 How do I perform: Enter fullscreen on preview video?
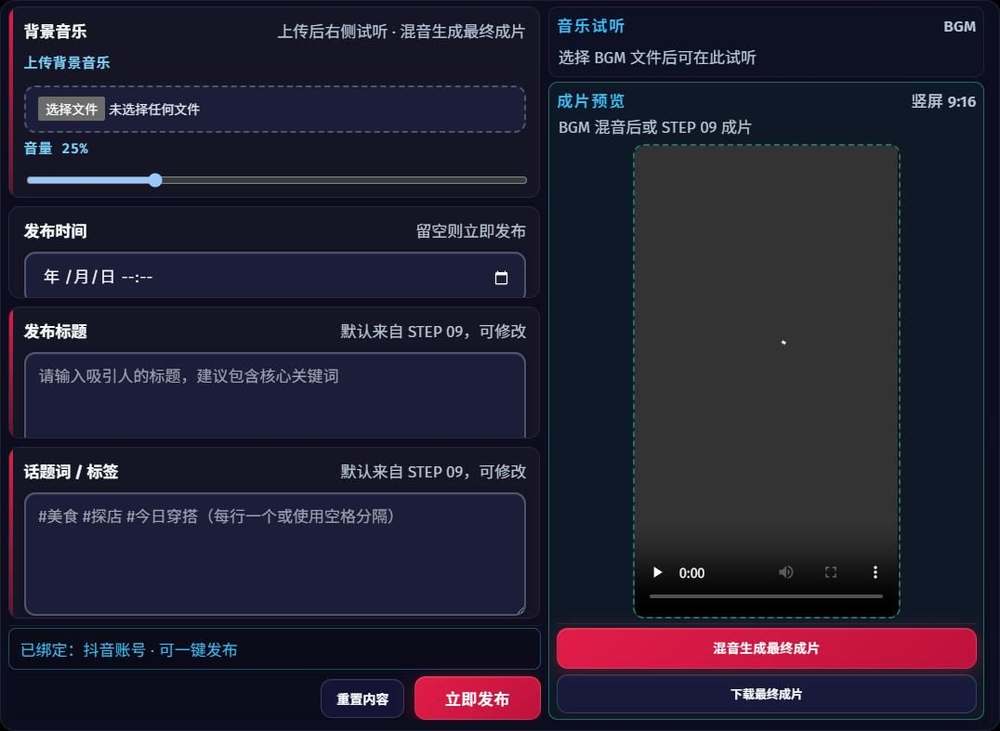coord(830,572)
